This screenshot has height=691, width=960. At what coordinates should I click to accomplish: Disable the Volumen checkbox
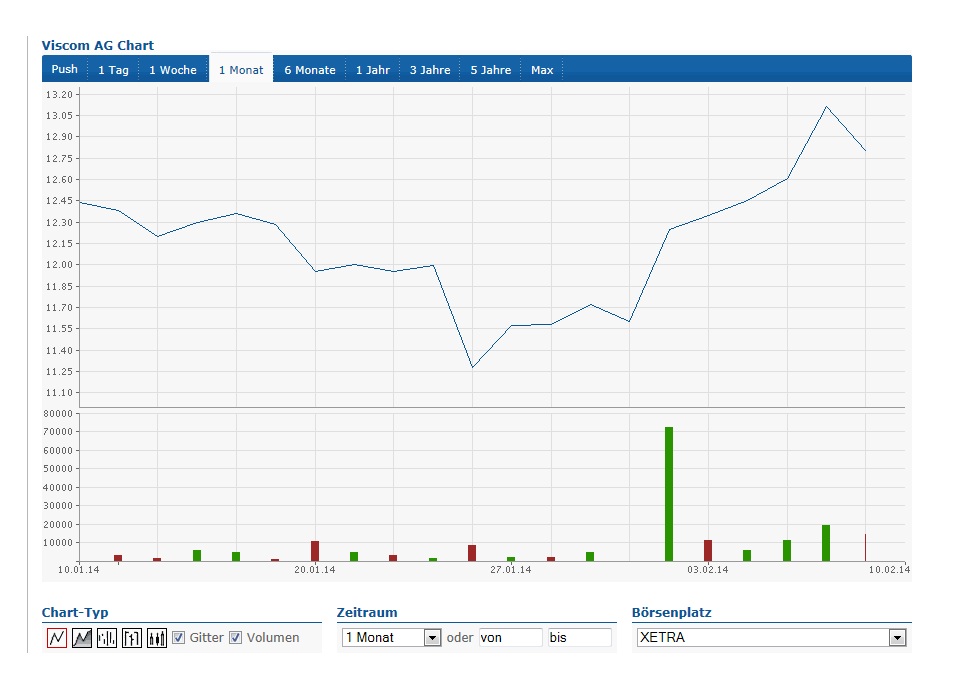pyautogui.click(x=236, y=638)
